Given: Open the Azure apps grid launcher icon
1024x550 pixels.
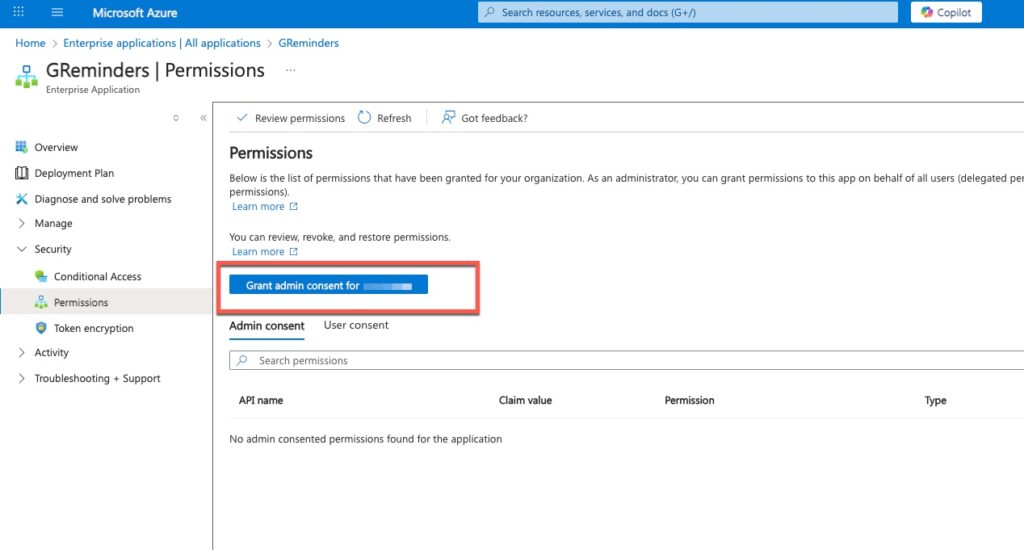Looking at the screenshot, I should [x=18, y=12].
